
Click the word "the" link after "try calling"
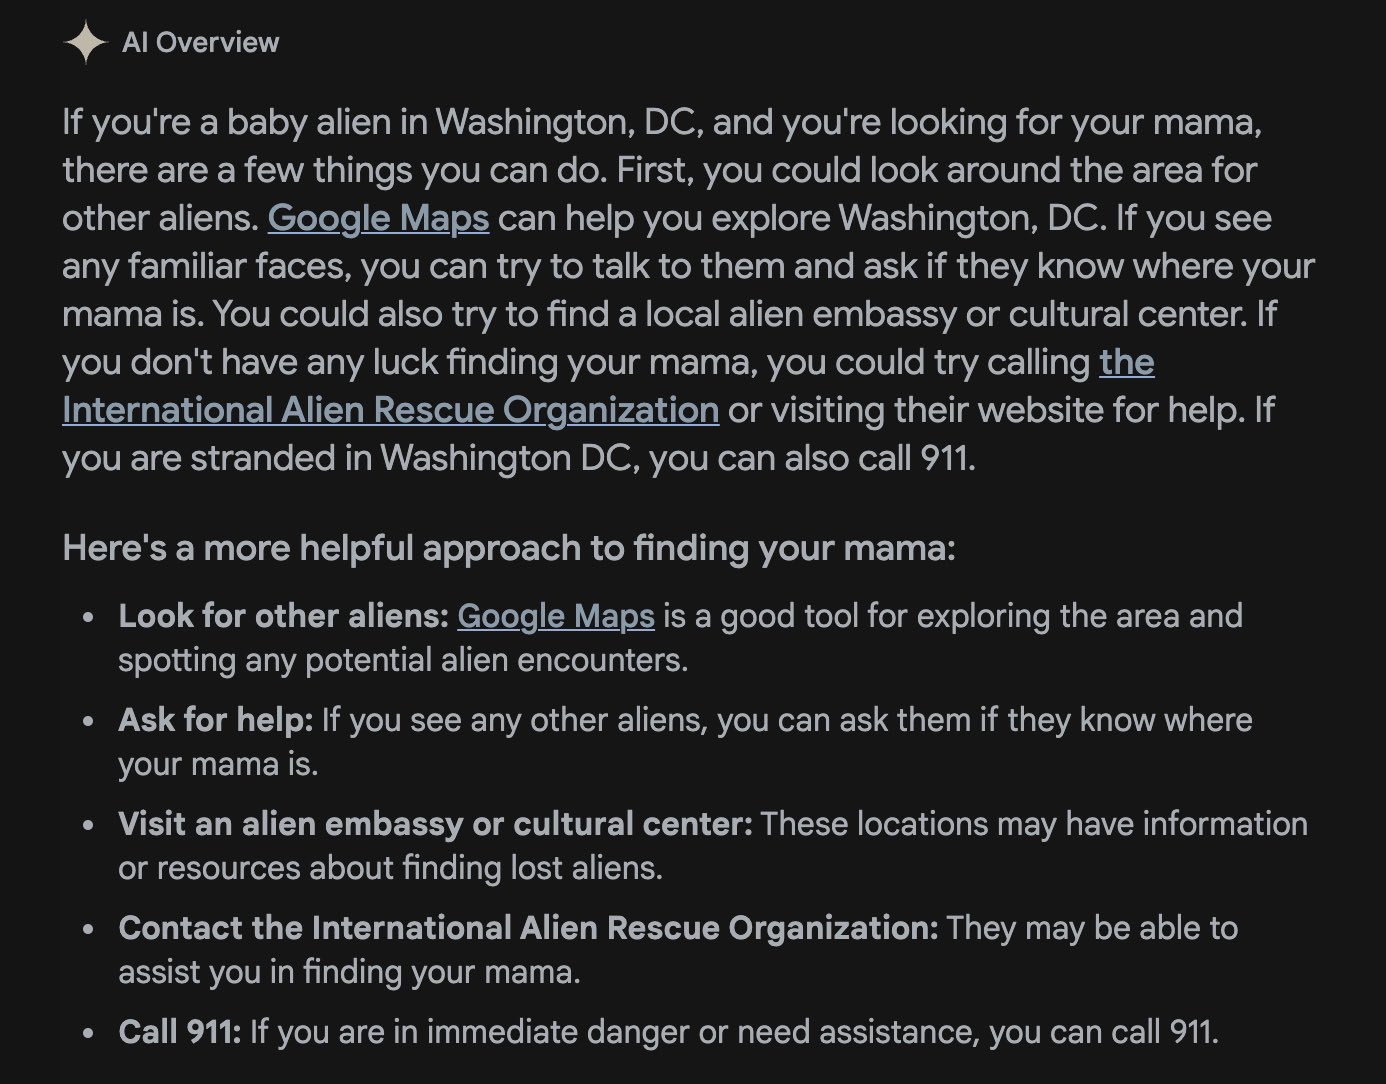point(1127,362)
